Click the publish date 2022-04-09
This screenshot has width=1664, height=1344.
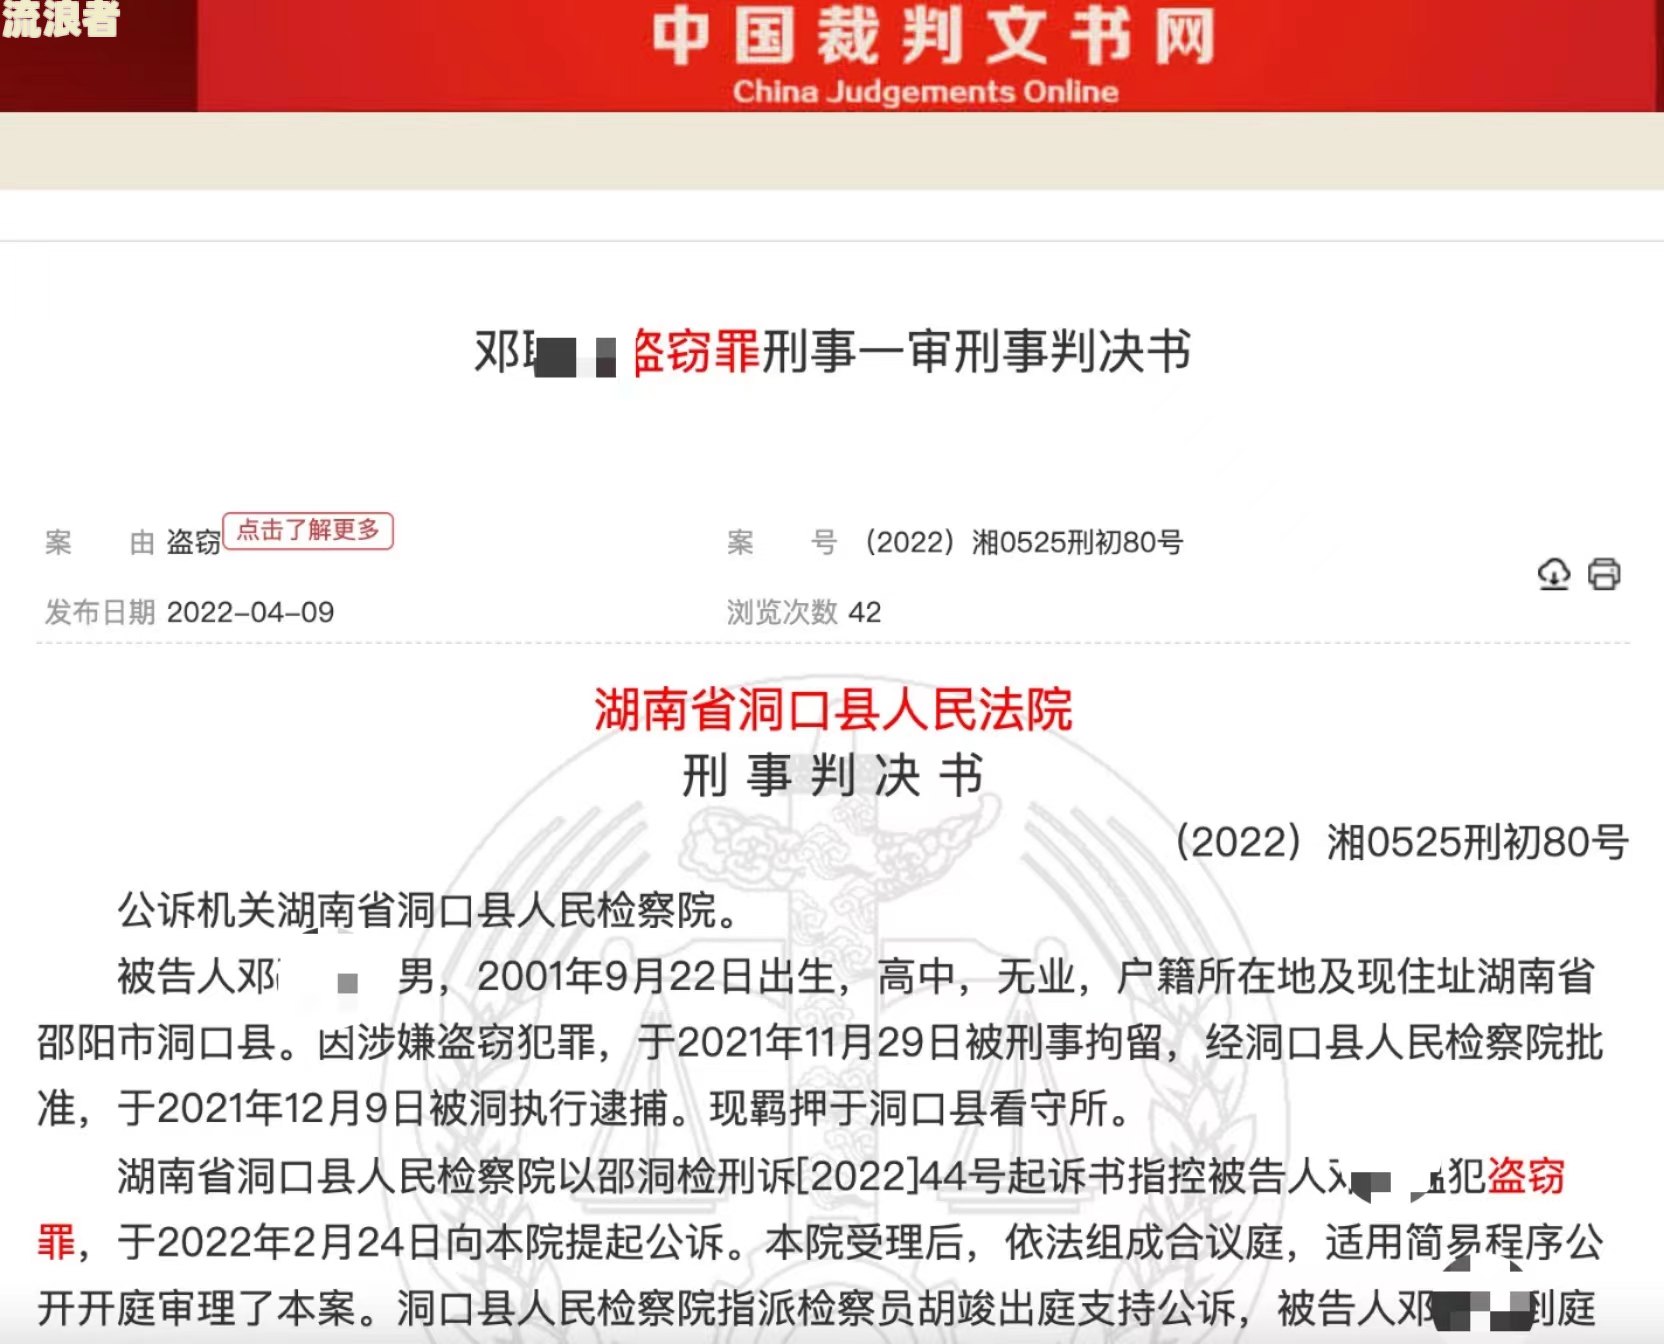(251, 612)
